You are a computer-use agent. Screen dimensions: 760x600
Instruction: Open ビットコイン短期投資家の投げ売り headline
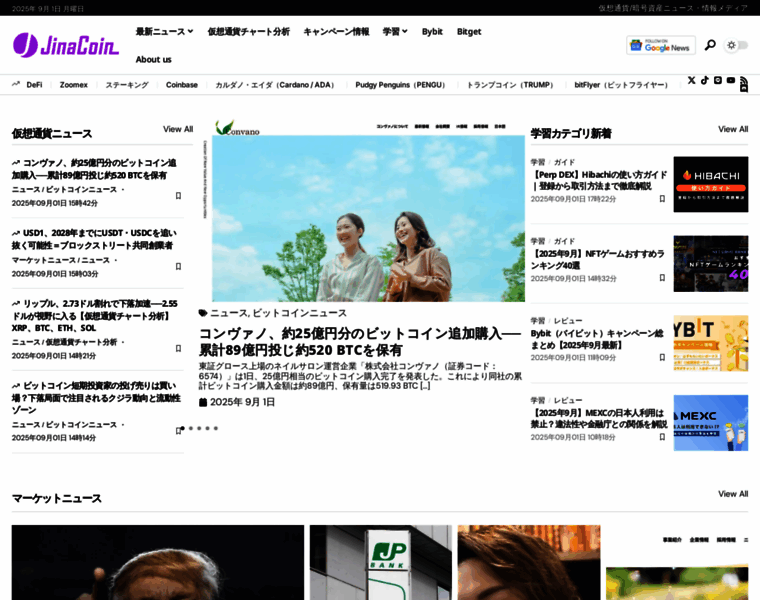point(96,398)
